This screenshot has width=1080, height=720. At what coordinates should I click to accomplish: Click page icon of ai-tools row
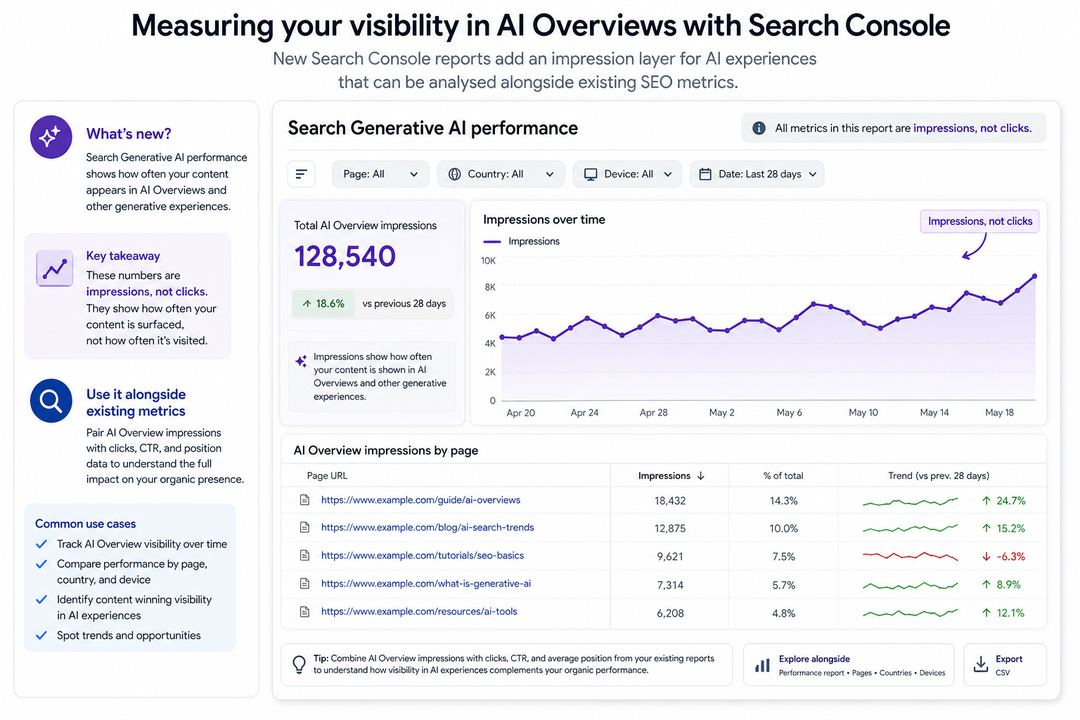(x=304, y=612)
